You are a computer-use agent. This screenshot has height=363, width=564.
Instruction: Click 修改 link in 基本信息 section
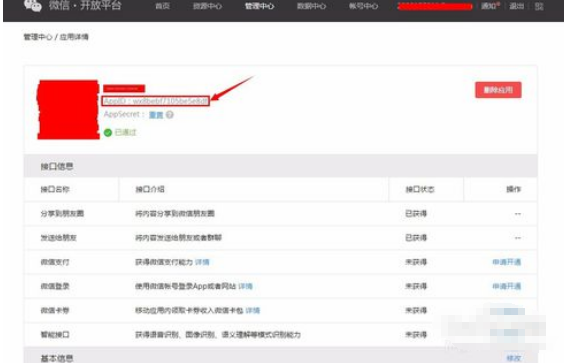click(x=514, y=358)
